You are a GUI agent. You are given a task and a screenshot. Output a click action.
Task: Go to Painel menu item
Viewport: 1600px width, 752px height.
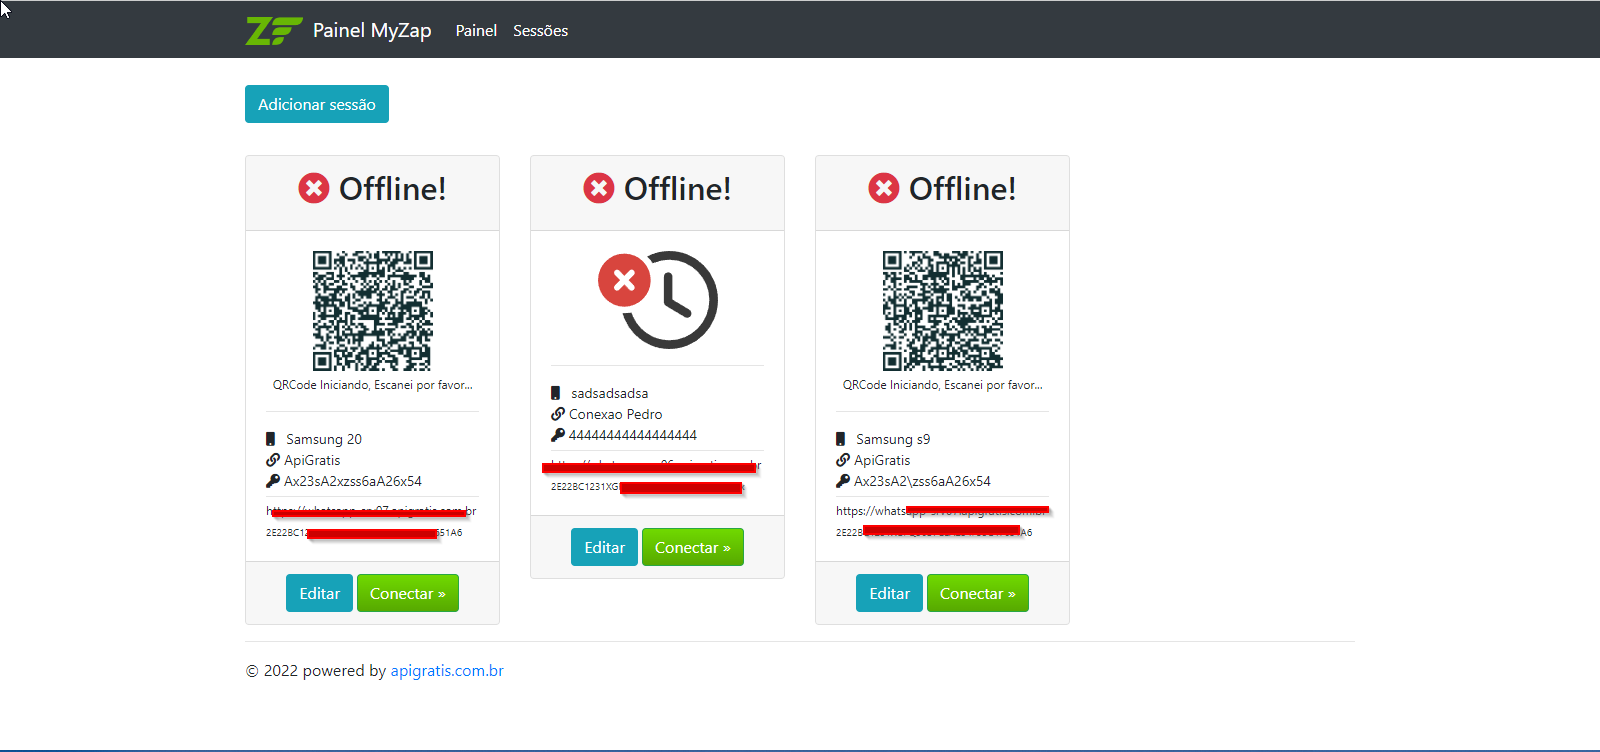[x=476, y=31]
